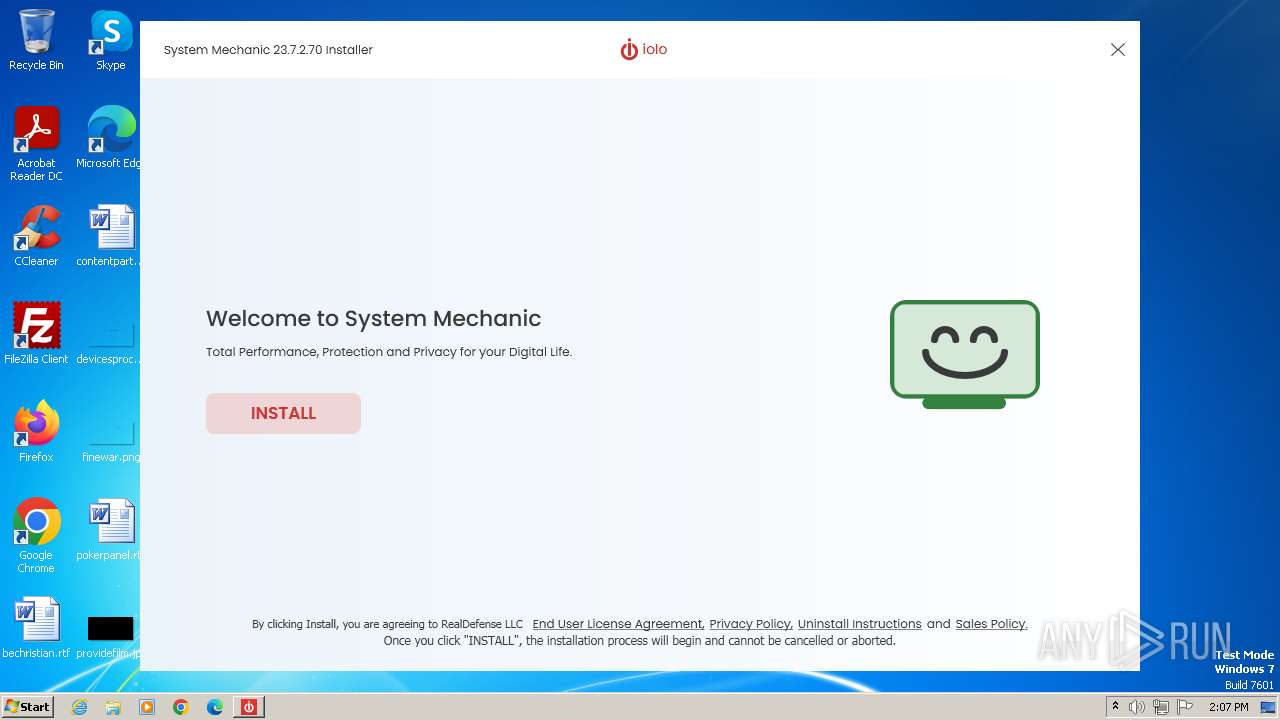1280x720 pixels.
Task: Click the 'Total Performance, Protection and Privacy' tagline
Action: pyautogui.click(x=389, y=352)
